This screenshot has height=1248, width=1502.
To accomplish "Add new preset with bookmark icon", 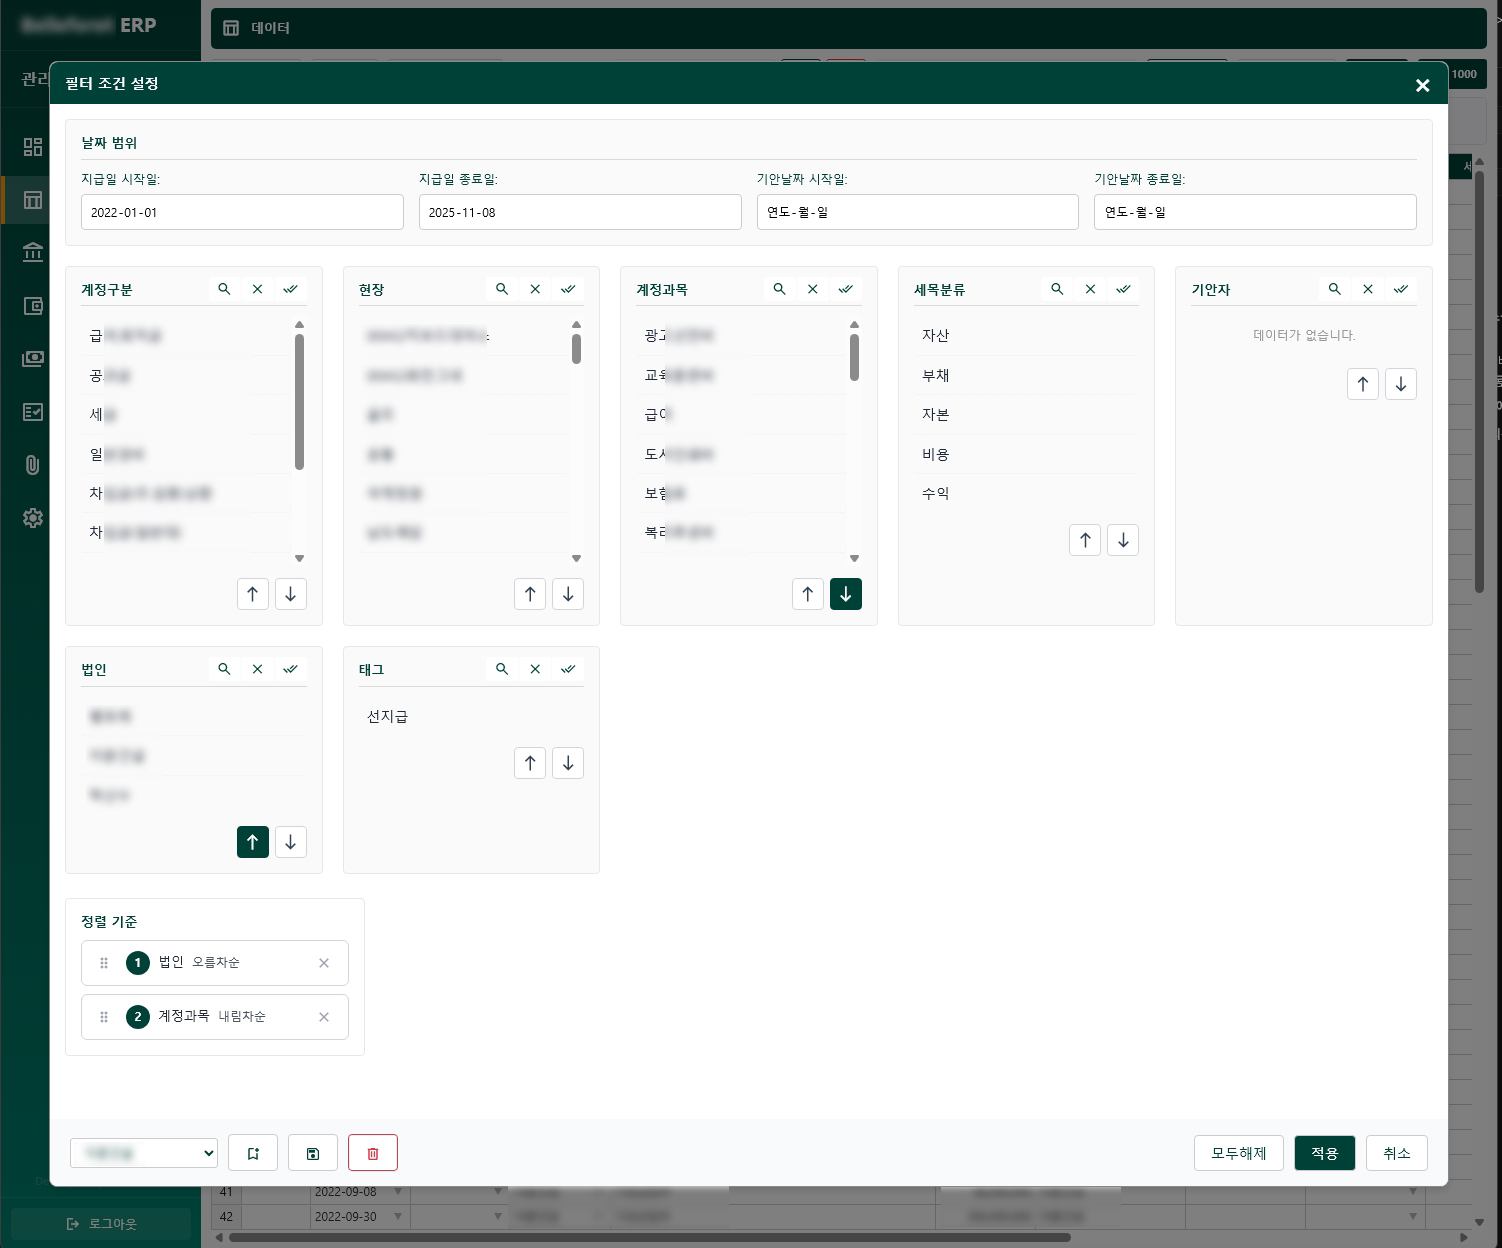I will 253,1153.
